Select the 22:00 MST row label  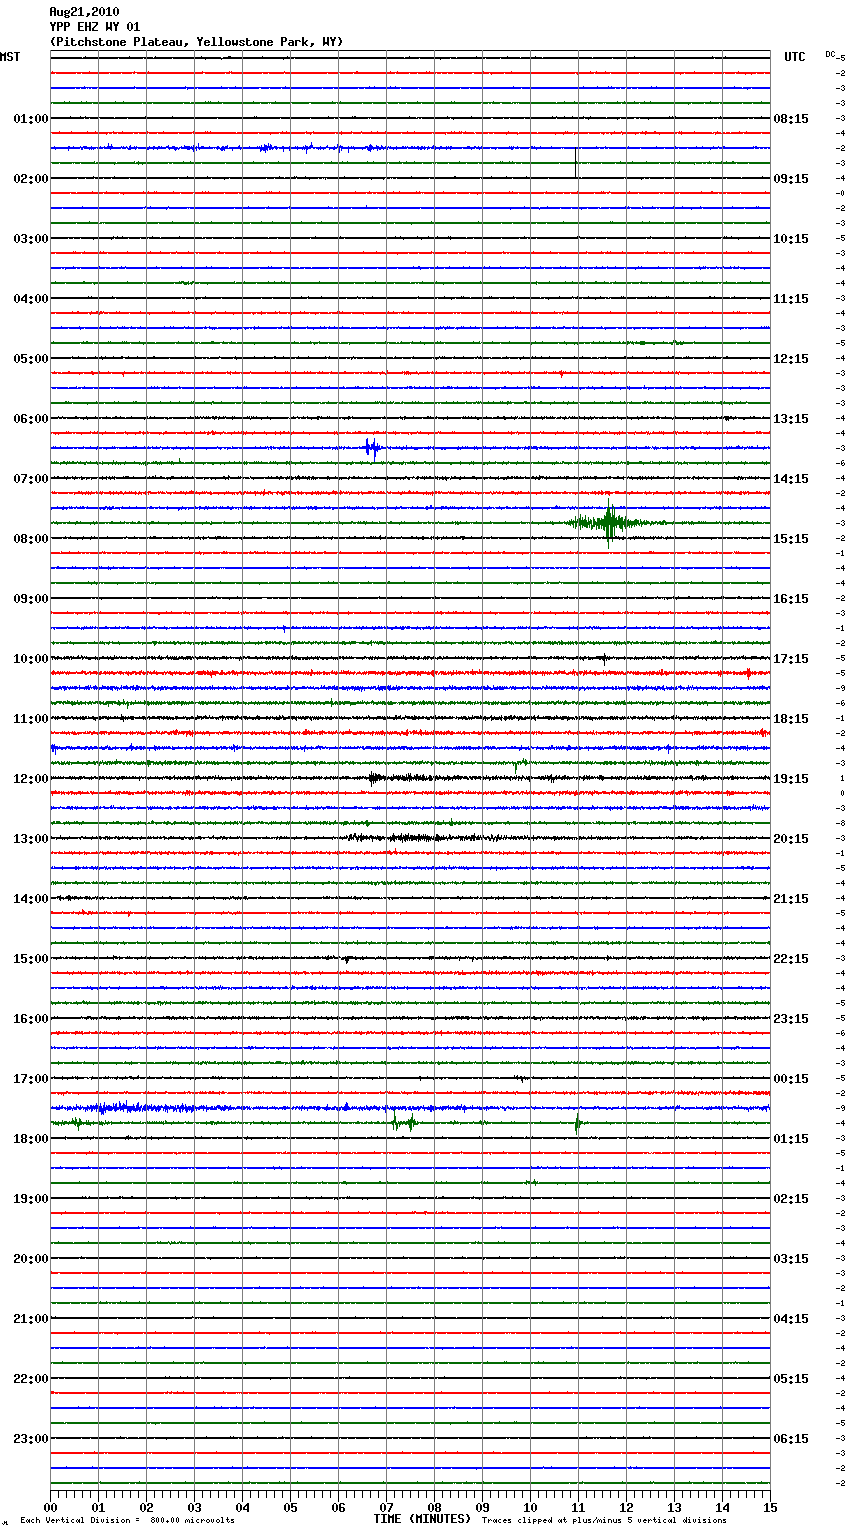coord(31,1379)
